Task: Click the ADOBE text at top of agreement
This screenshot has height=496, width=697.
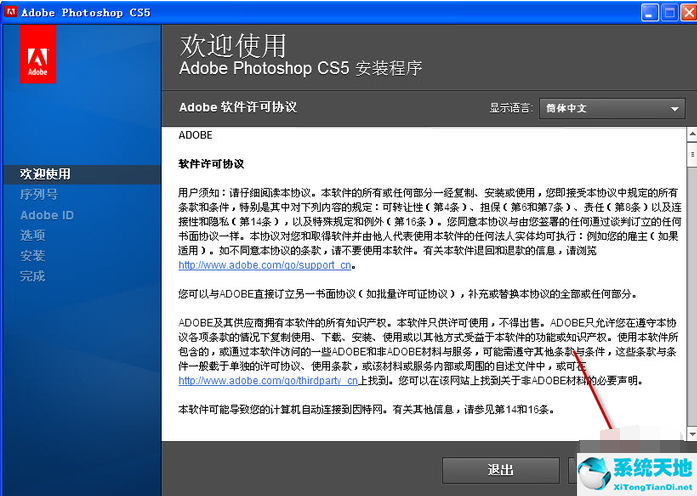Action: click(195, 135)
